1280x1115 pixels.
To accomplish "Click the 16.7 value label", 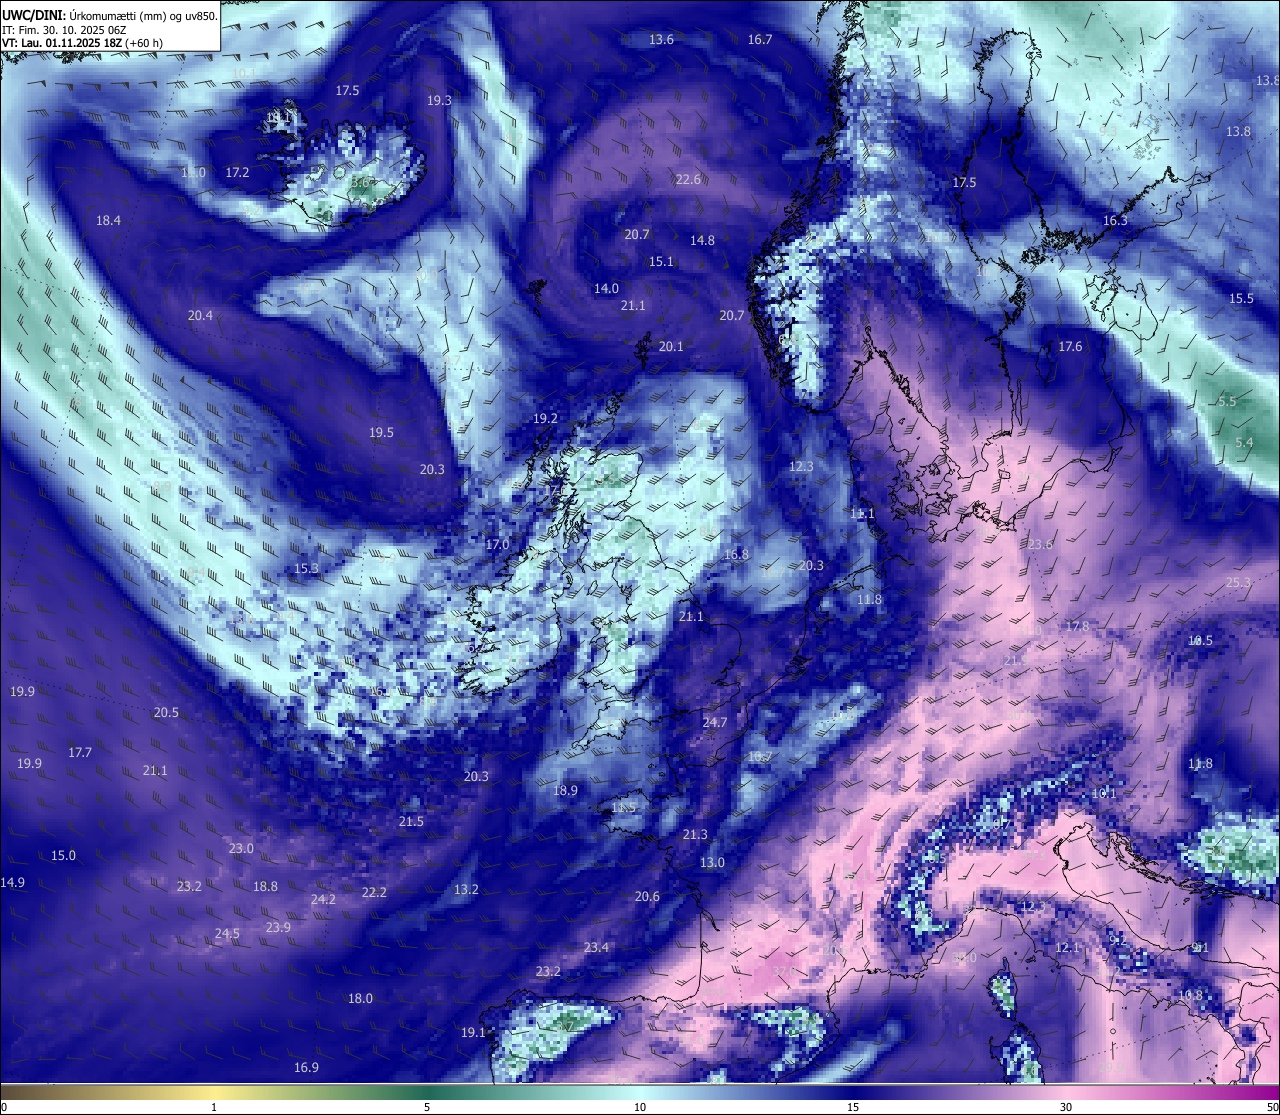I will (760, 40).
